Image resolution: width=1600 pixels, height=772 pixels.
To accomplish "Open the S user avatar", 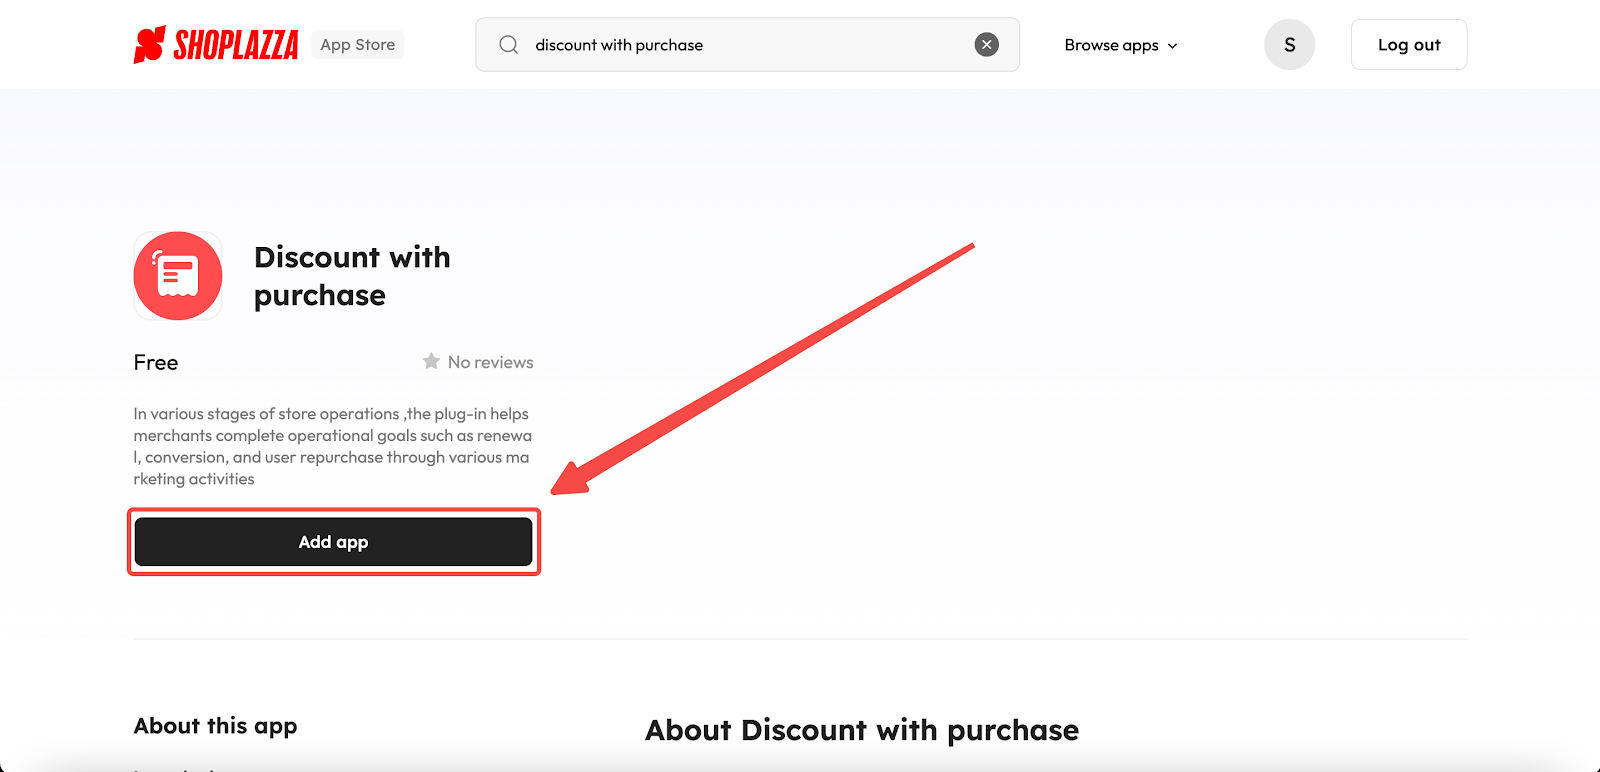I will click(1289, 45).
